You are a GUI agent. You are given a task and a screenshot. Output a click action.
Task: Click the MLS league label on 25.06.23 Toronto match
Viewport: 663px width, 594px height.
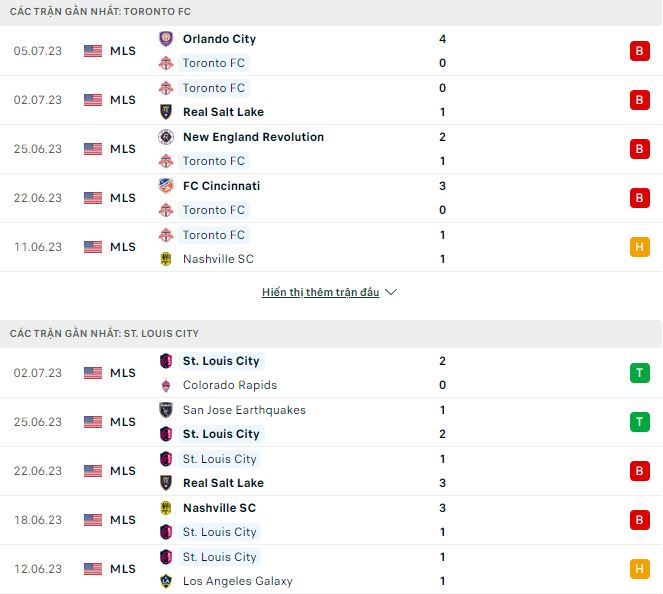(123, 149)
